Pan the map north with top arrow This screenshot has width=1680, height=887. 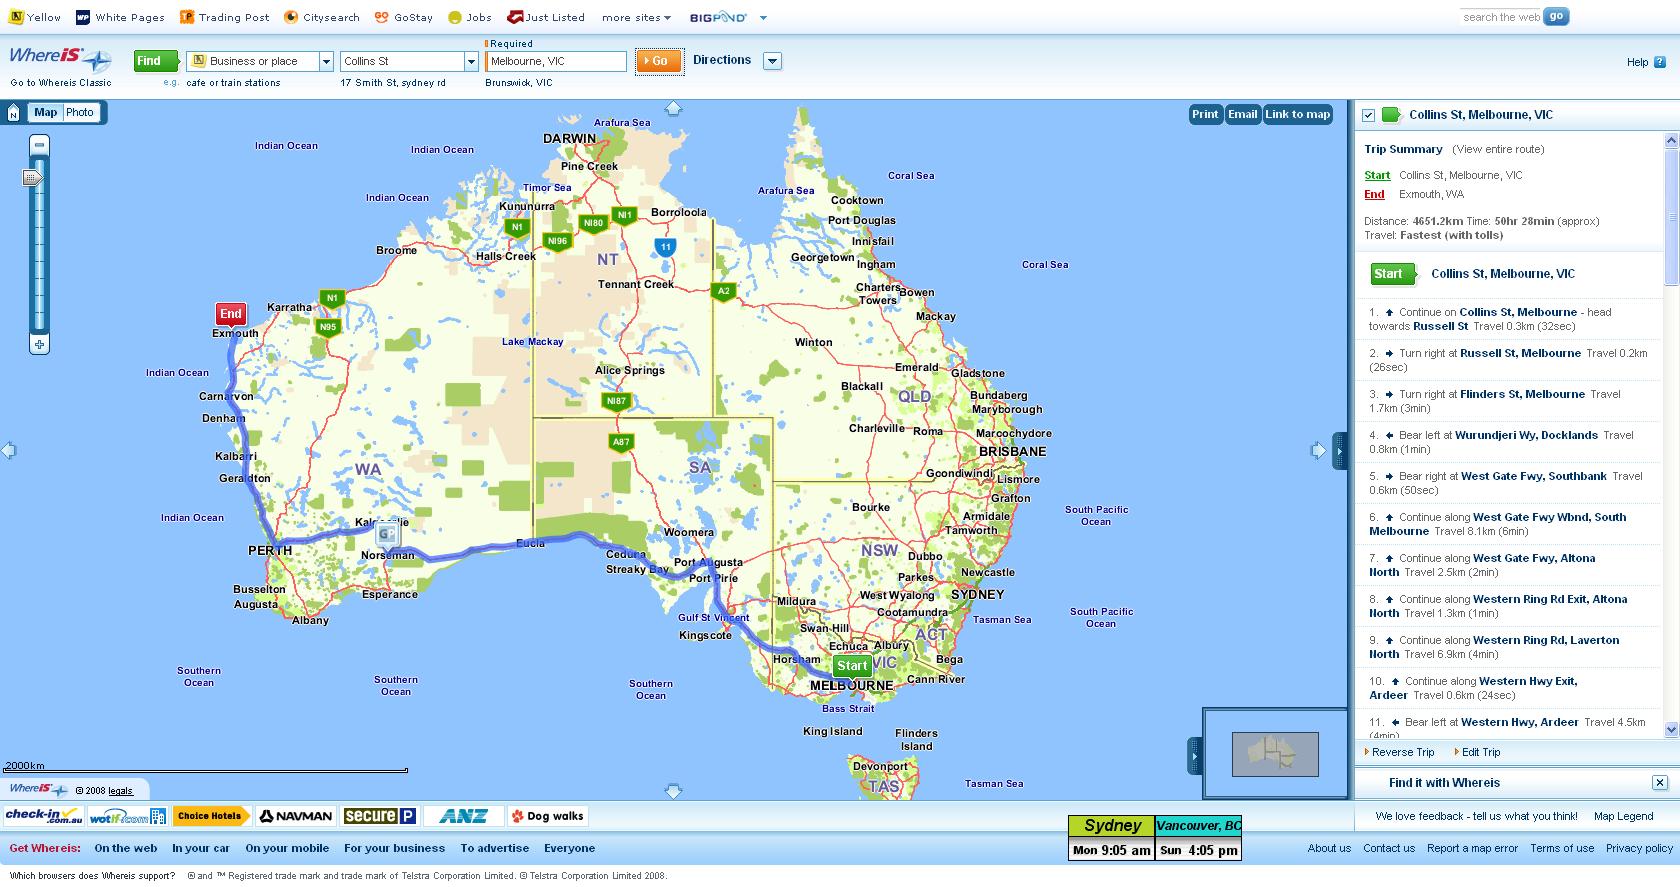click(x=673, y=108)
